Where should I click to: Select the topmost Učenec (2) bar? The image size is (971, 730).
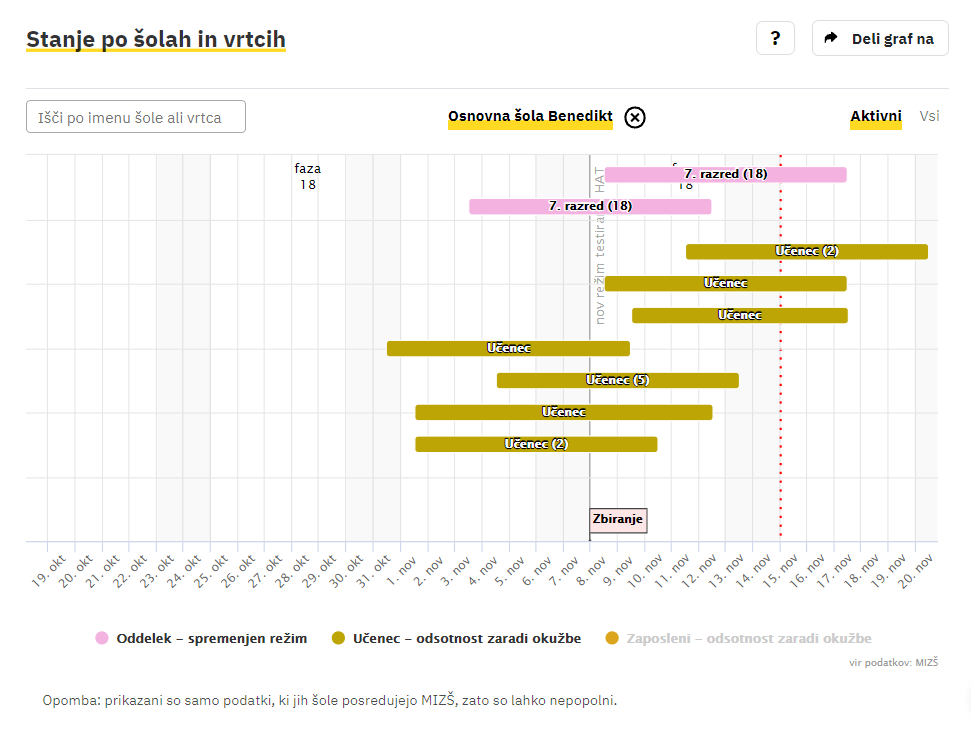(x=806, y=251)
